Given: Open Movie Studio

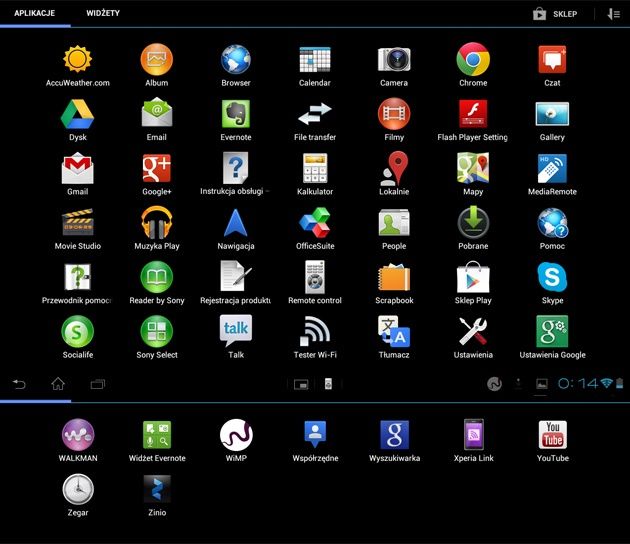Looking at the screenshot, I should pyautogui.click(x=78, y=223).
